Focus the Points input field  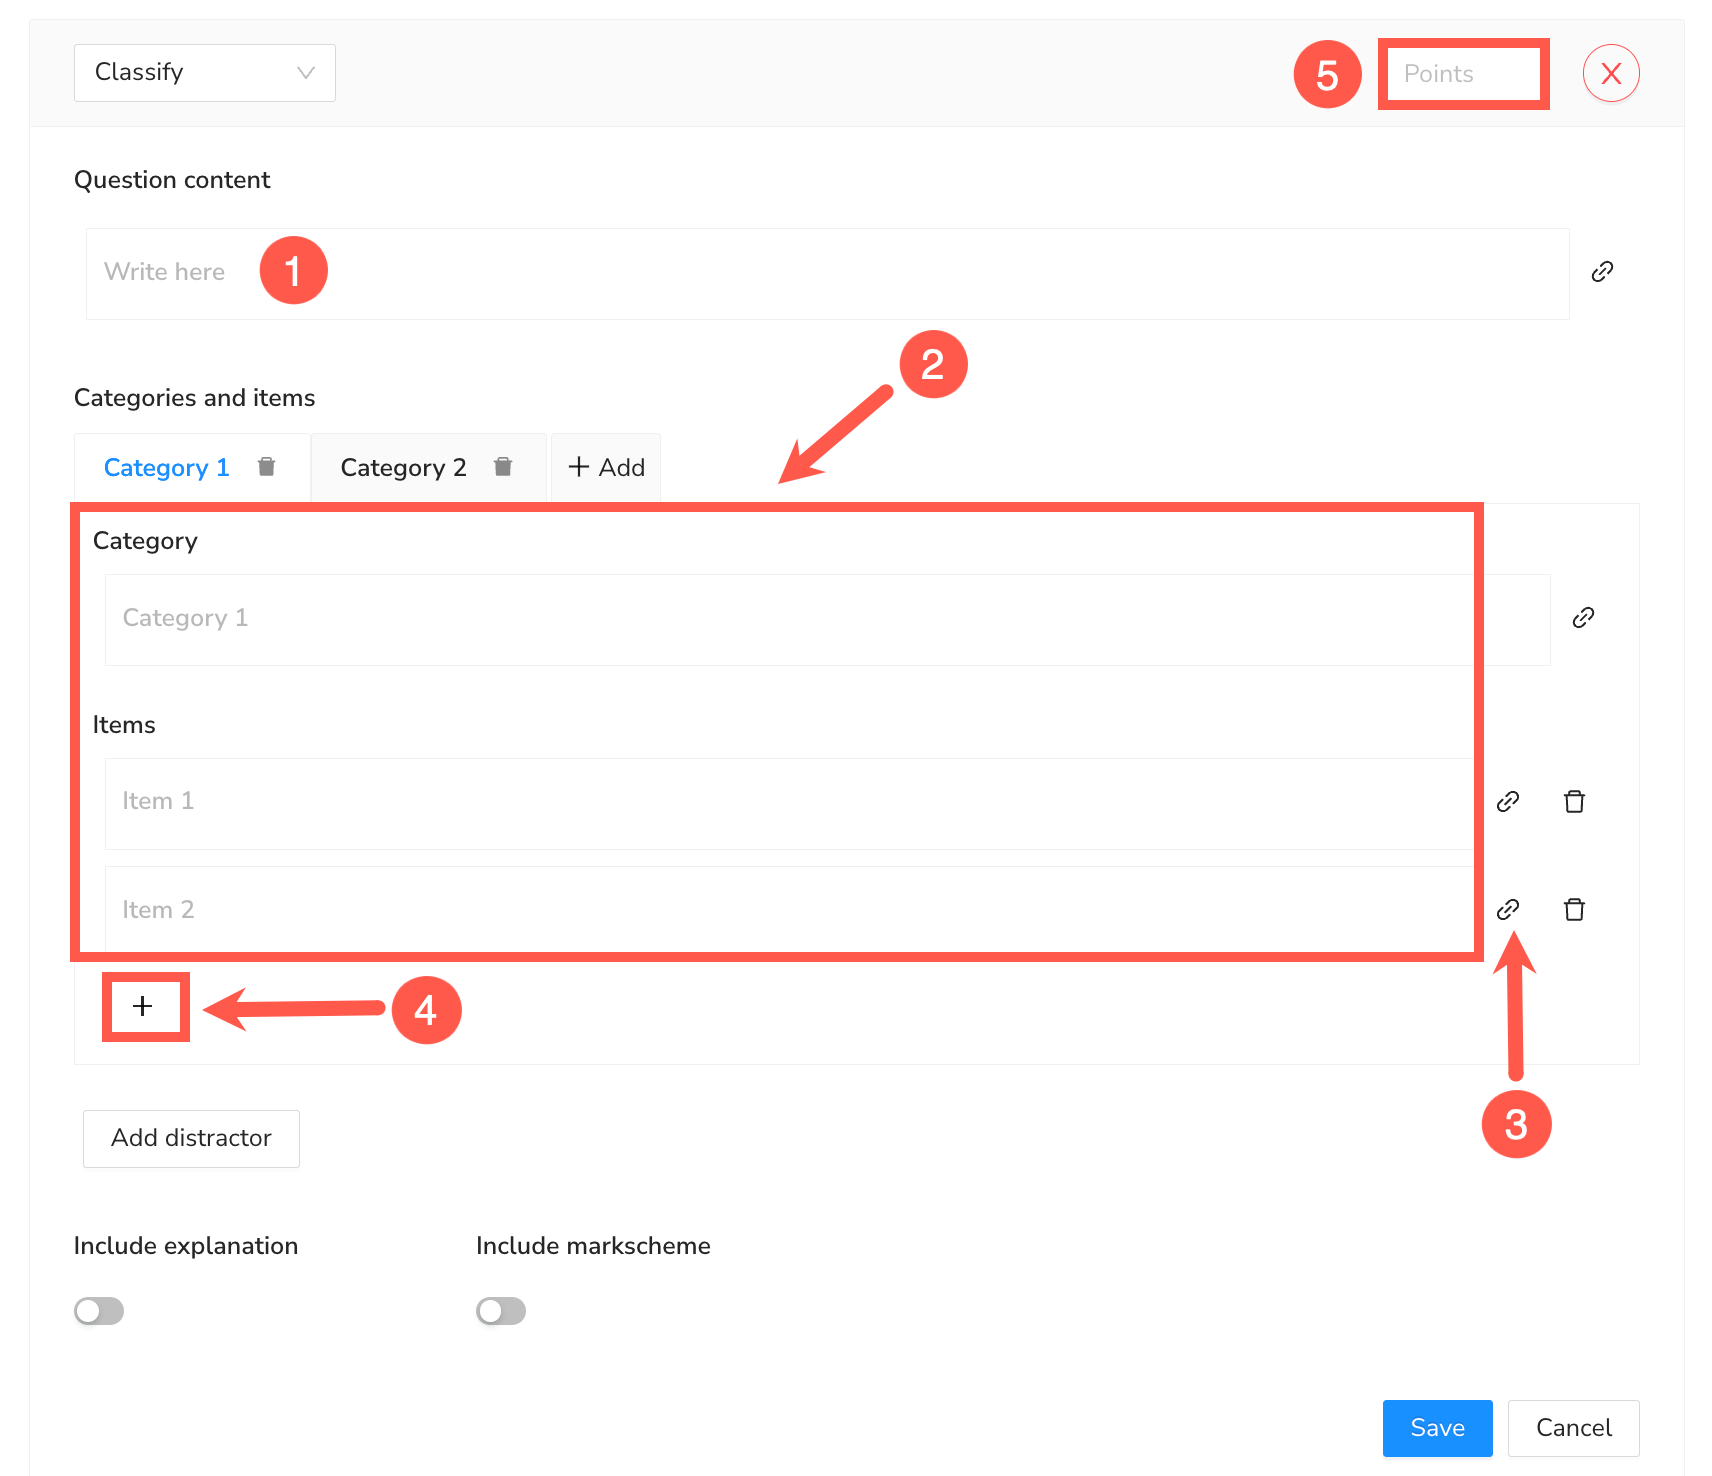[x=1463, y=74]
